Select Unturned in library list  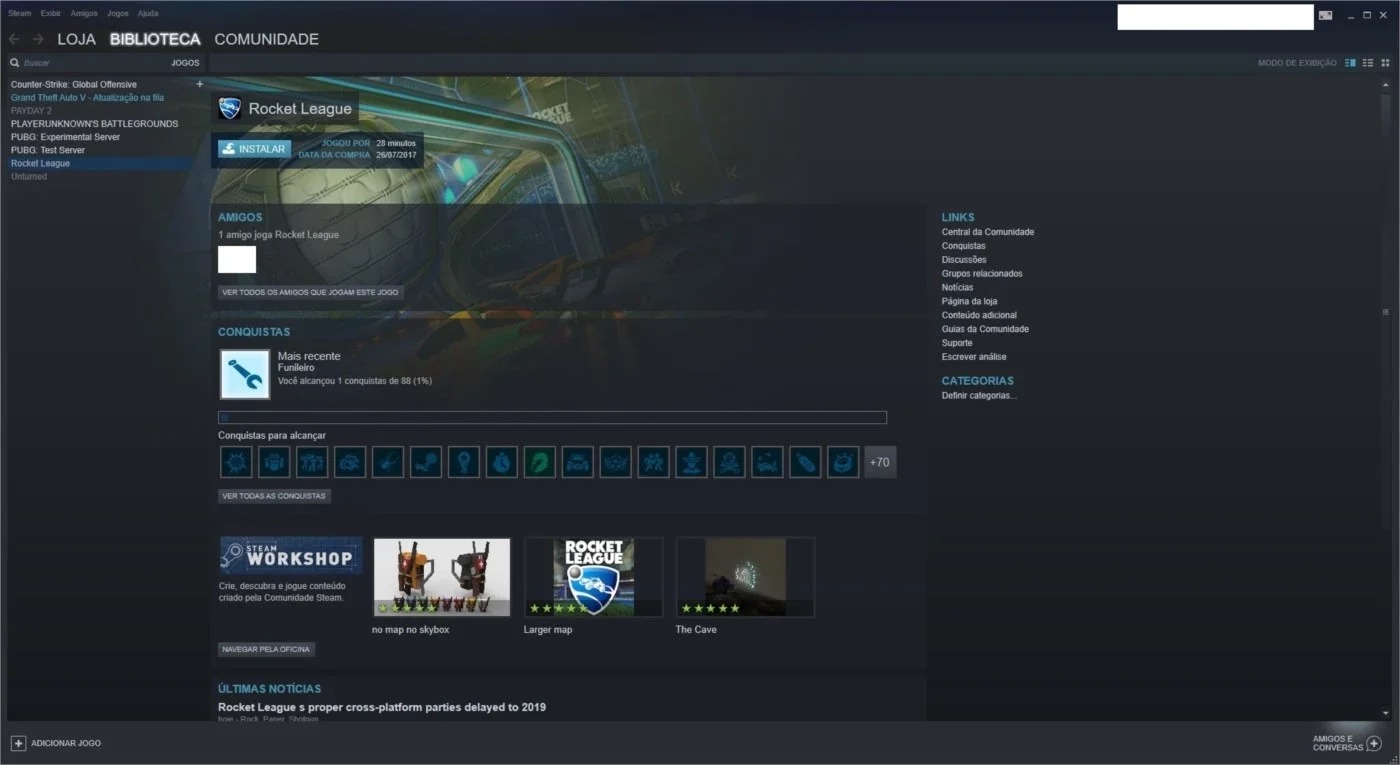[29, 176]
